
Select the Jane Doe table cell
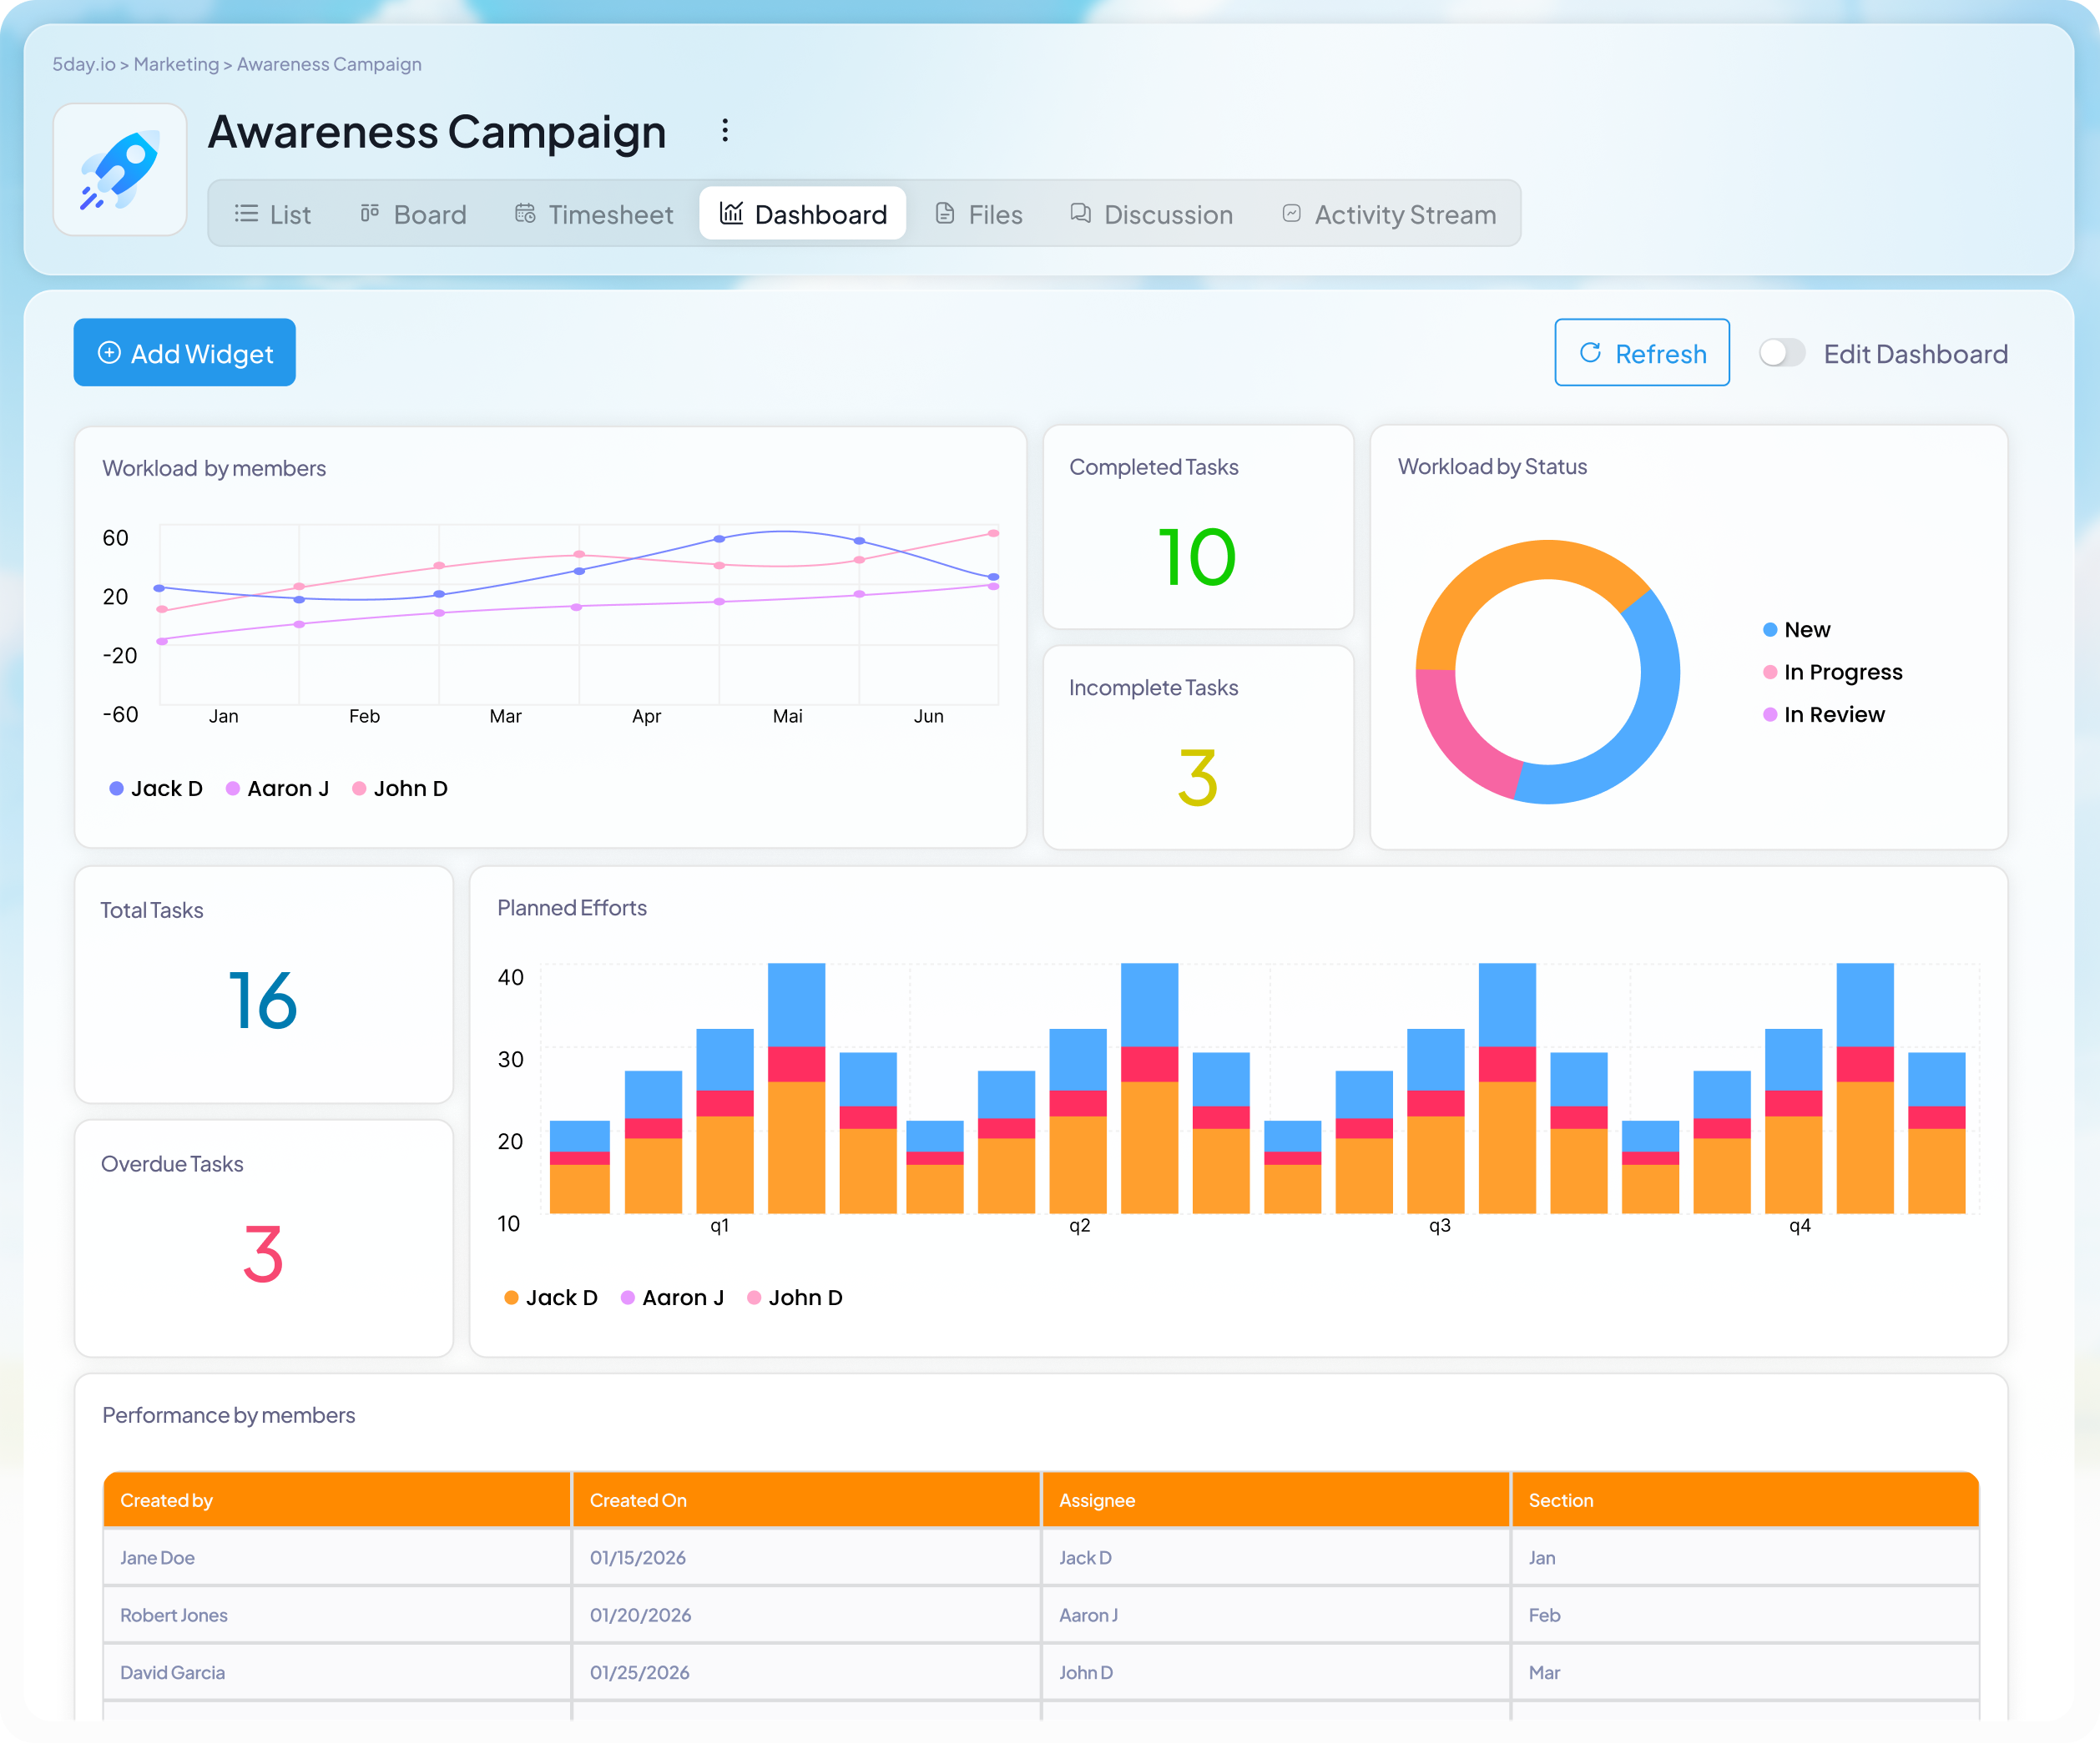tap(337, 1558)
